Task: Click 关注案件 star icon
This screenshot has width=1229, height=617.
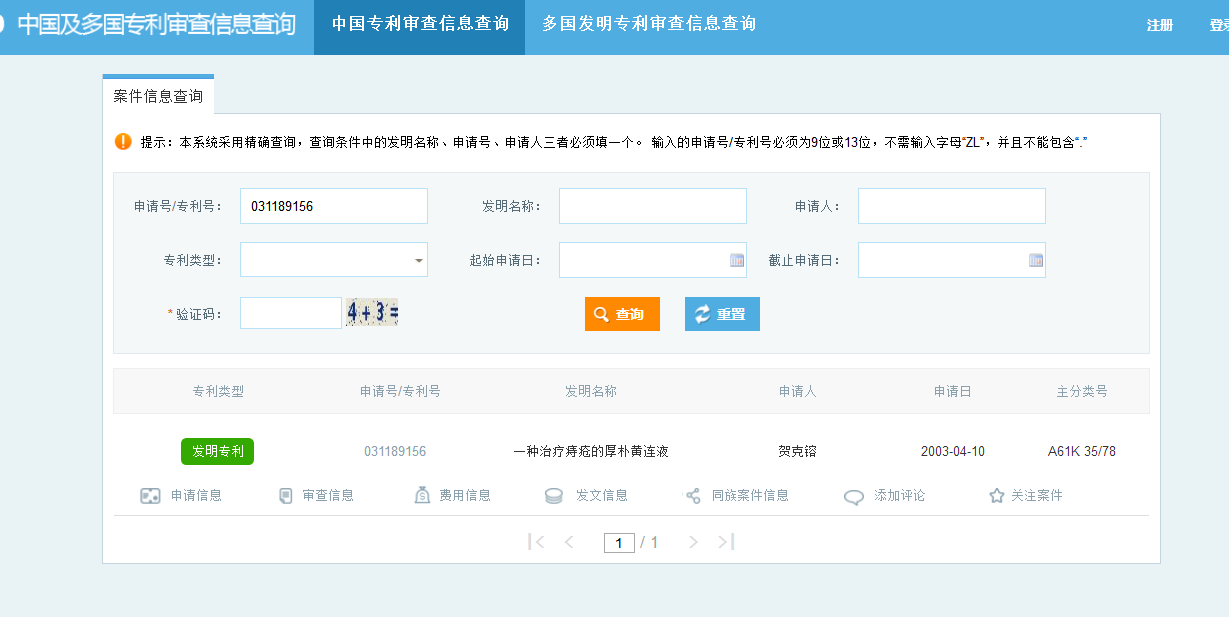Action: pyautogui.click(x=996, y=496)
